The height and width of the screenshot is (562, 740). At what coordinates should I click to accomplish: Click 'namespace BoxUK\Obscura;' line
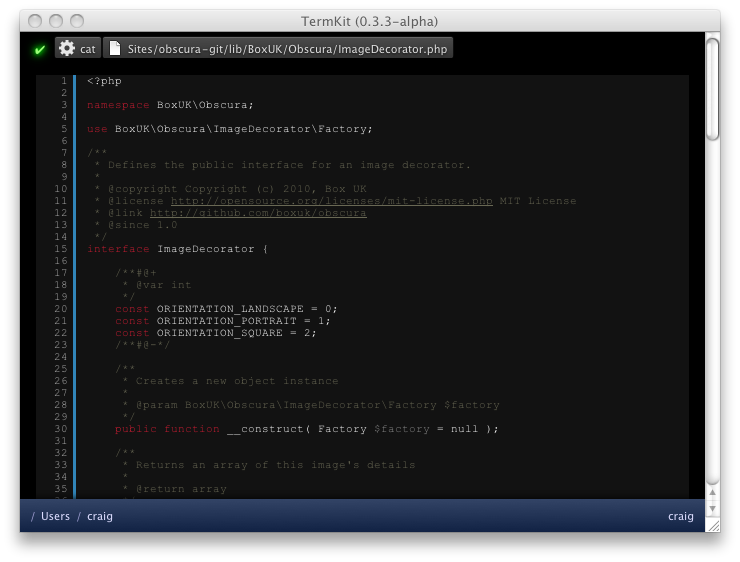pyautogui.click(x=170, y=105)
